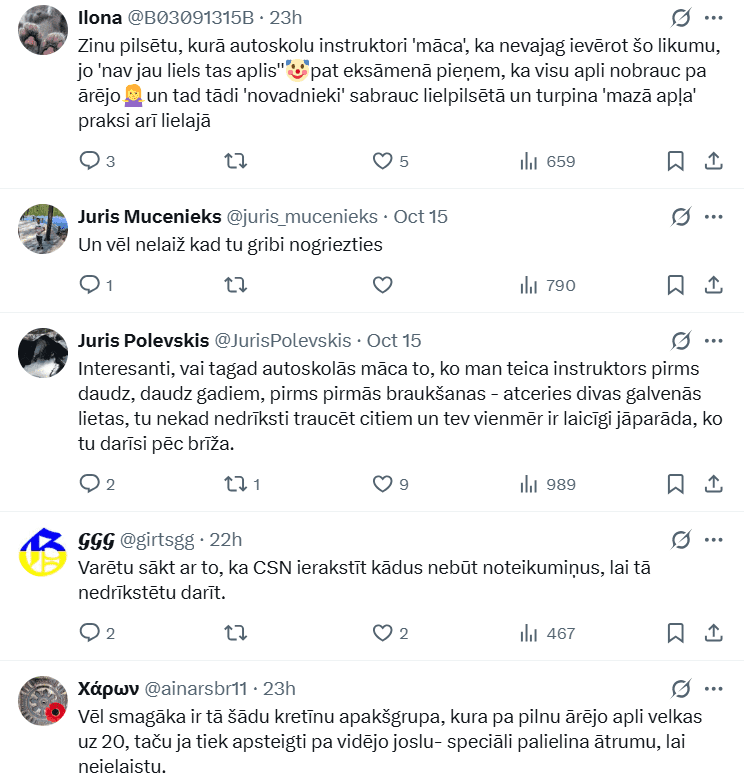
Task: Open more menu on Juris Mucenieks' tweet
Action: tap(714, 216)
